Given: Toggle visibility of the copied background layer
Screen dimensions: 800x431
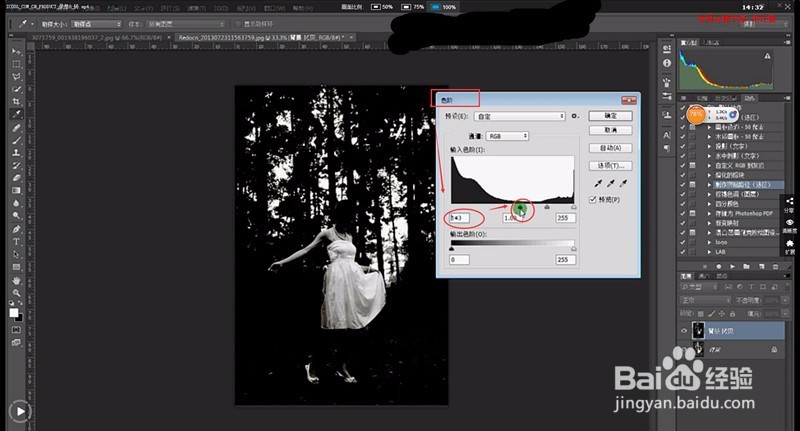Looking at the screenshot, I should (x=684, y=331).
